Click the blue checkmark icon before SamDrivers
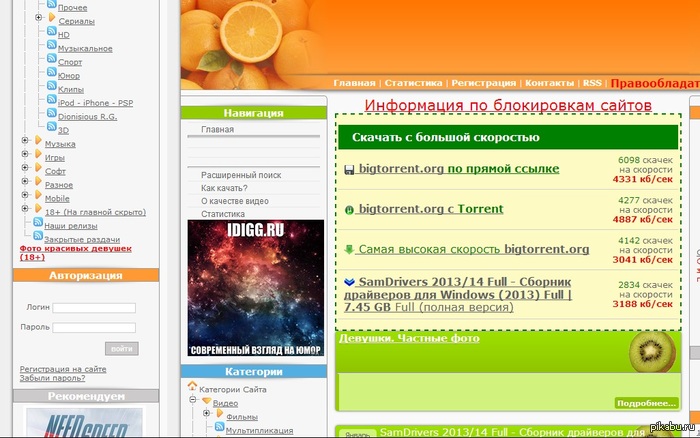Viewport: 700px width, 438px height. coord(349,283)
